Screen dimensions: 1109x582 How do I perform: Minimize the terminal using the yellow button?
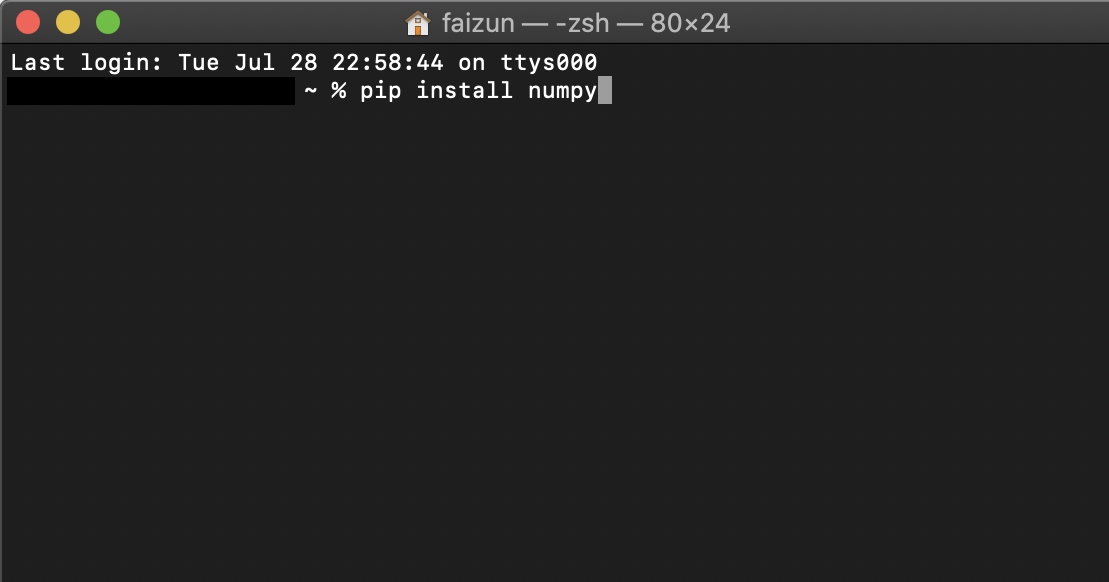tap(68, 22)
